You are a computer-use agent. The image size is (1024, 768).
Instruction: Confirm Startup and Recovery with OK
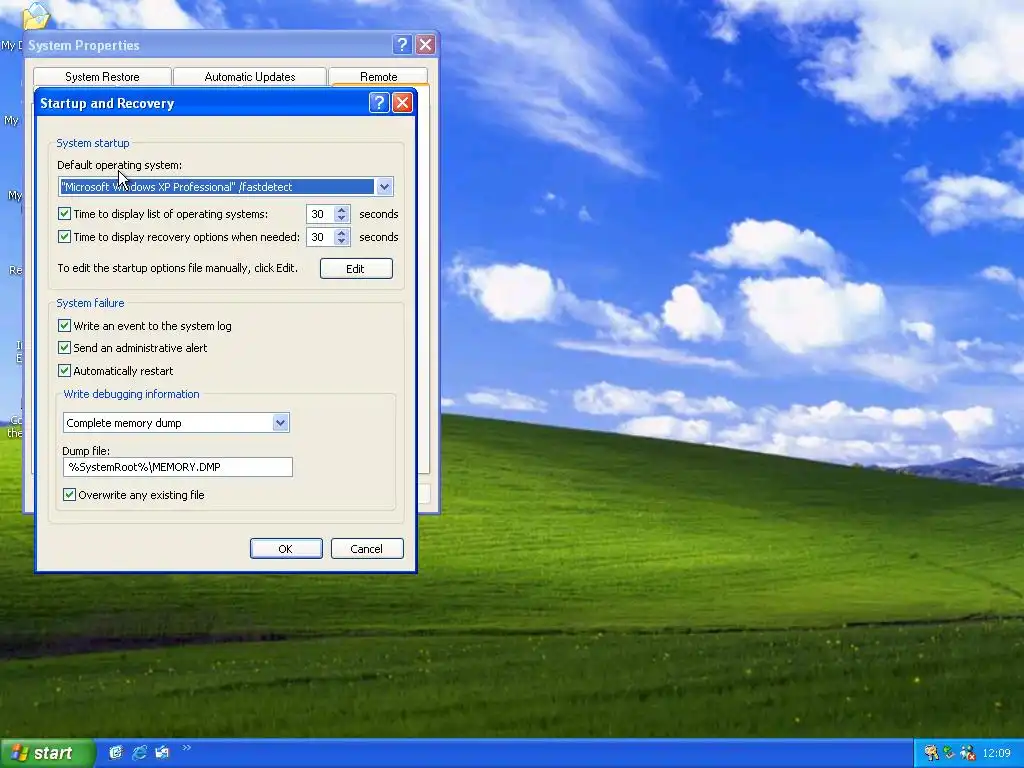(x=286, y=549)
